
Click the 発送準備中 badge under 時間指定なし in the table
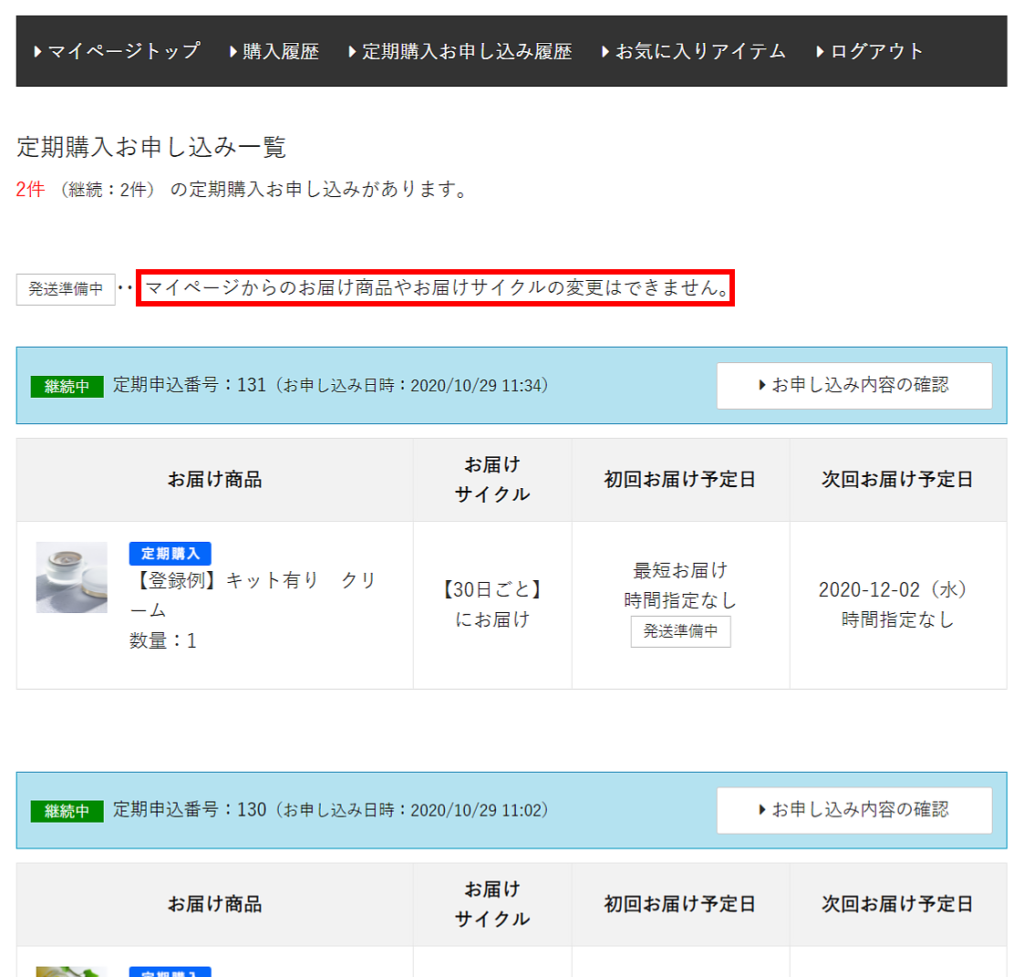pyautogui.click(x=680, y=632)
